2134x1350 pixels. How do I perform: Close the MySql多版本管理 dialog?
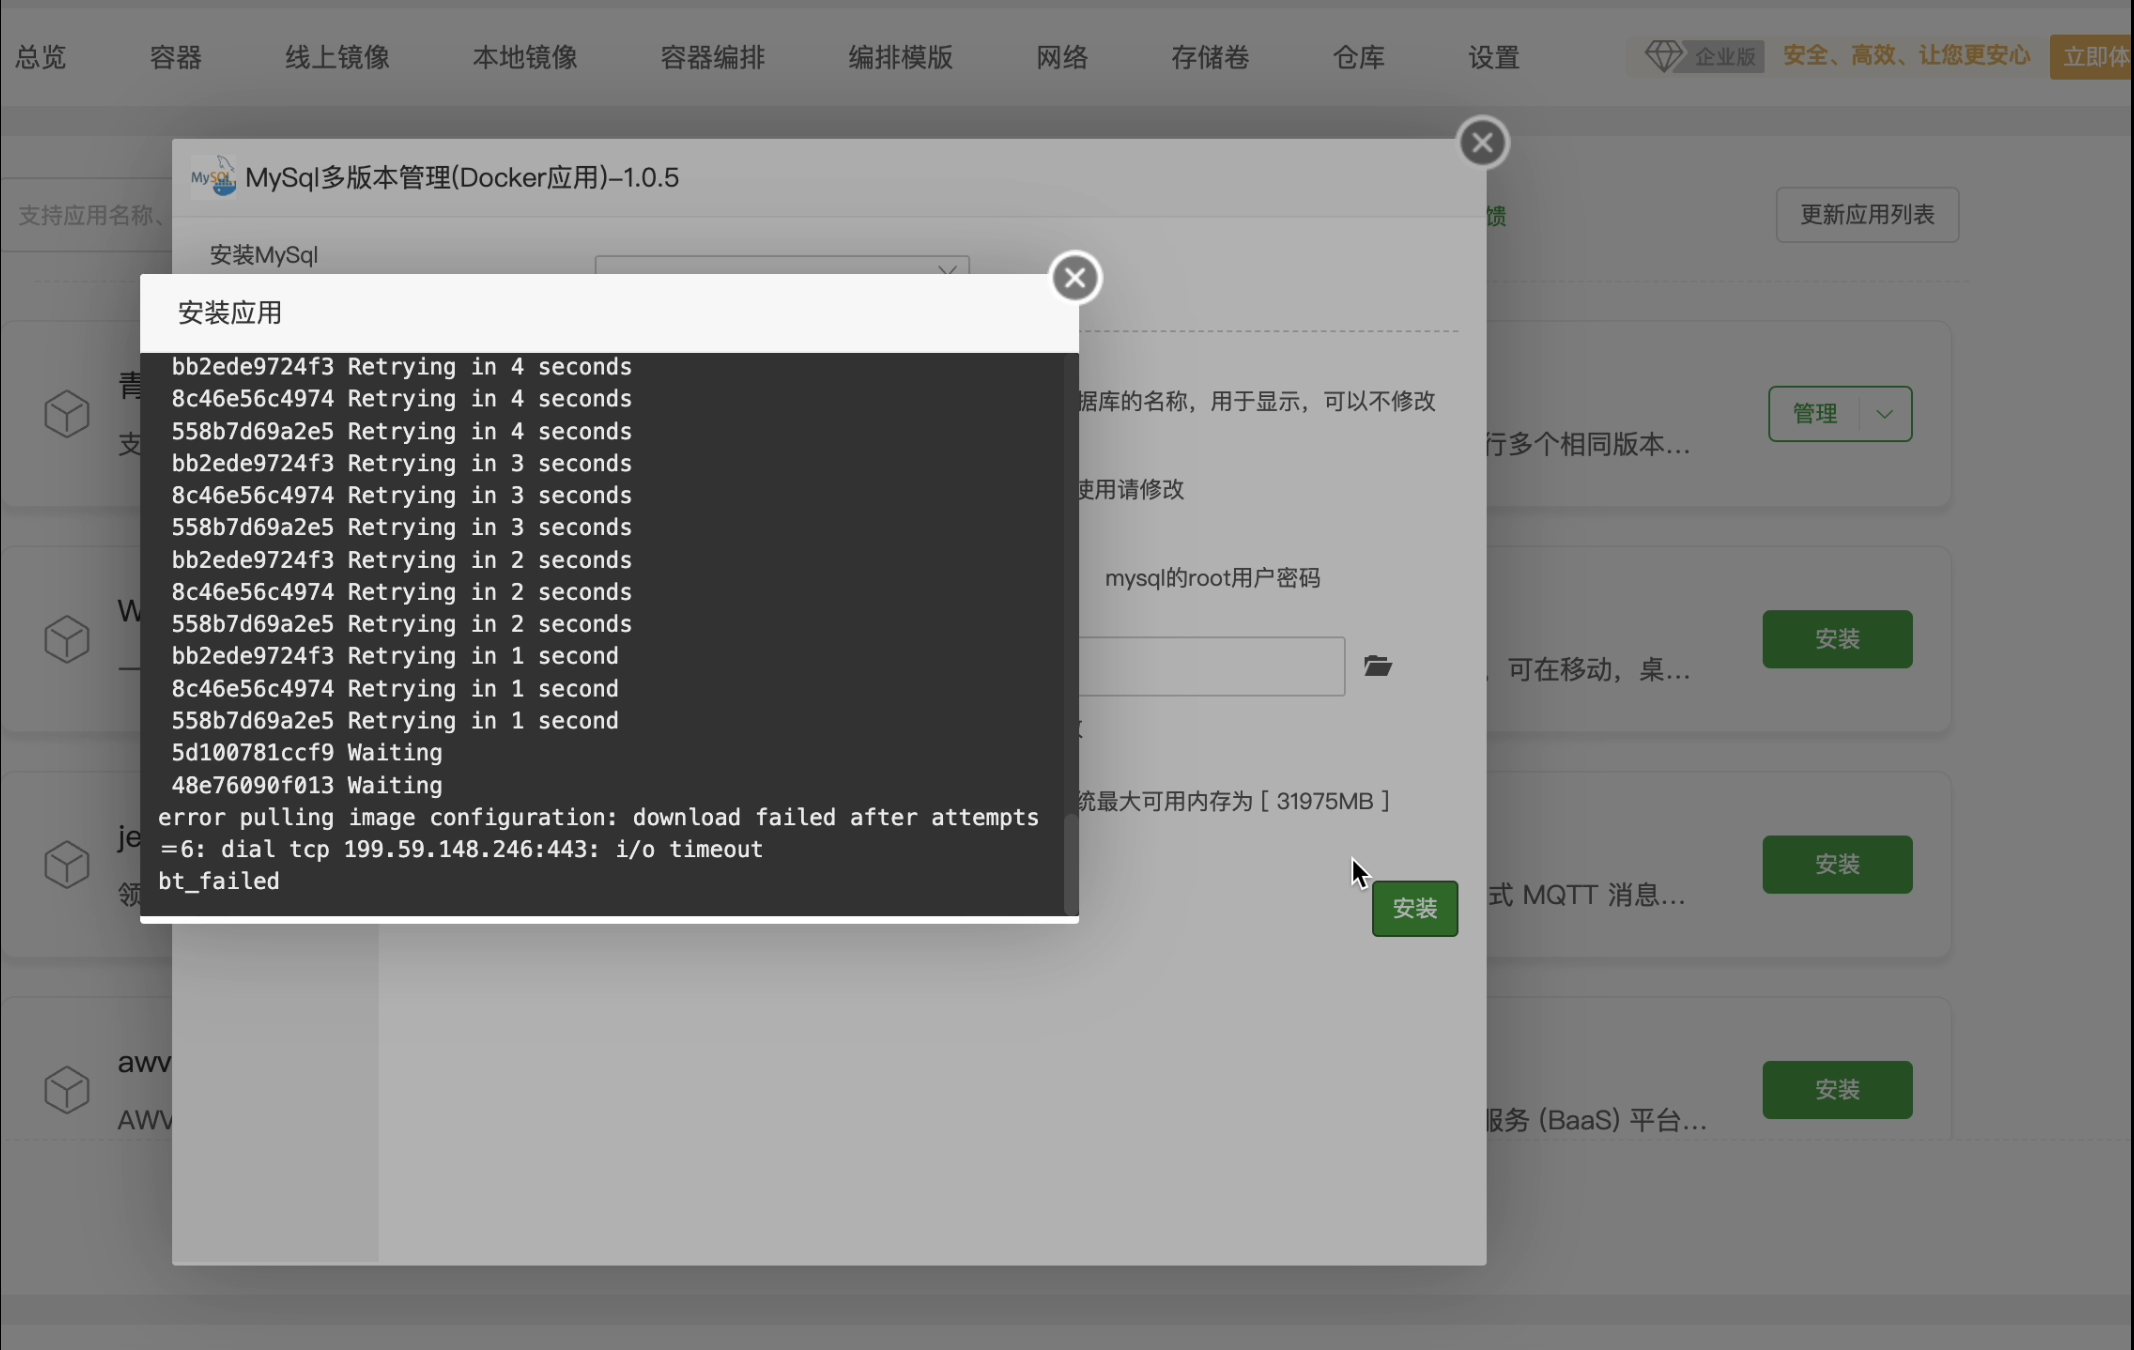tap(1482, 143)
